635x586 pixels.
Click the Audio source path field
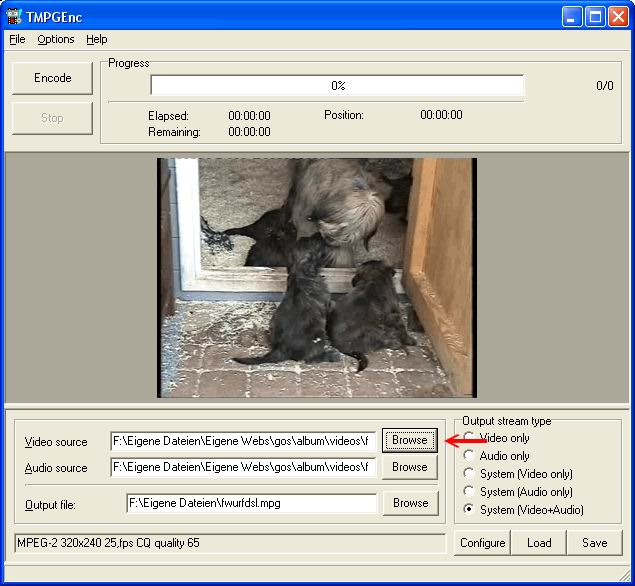point(243,467)
